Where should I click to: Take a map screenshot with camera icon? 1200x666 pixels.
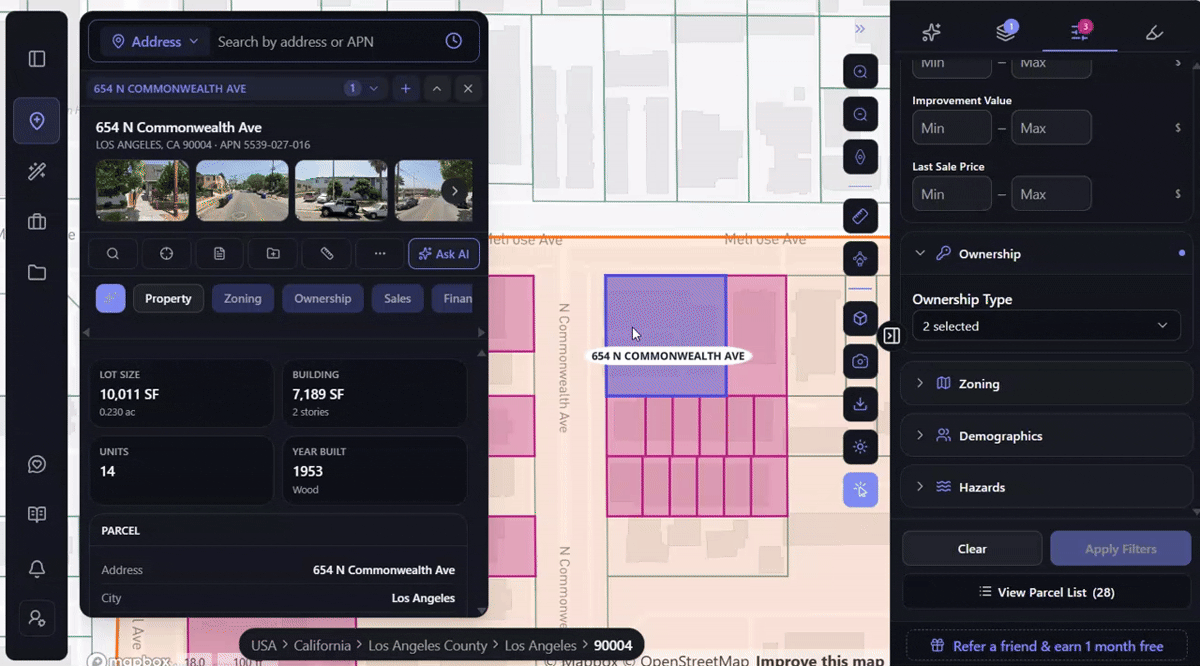[860, 361]
